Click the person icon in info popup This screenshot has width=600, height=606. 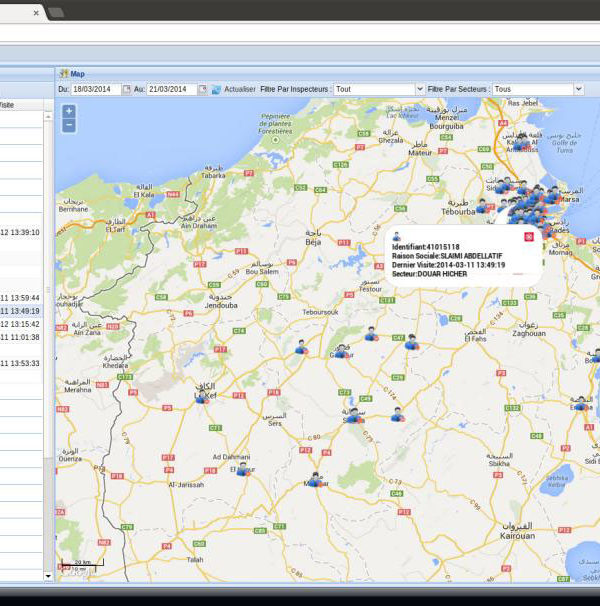pyautogui.click(x=397, y=236)
